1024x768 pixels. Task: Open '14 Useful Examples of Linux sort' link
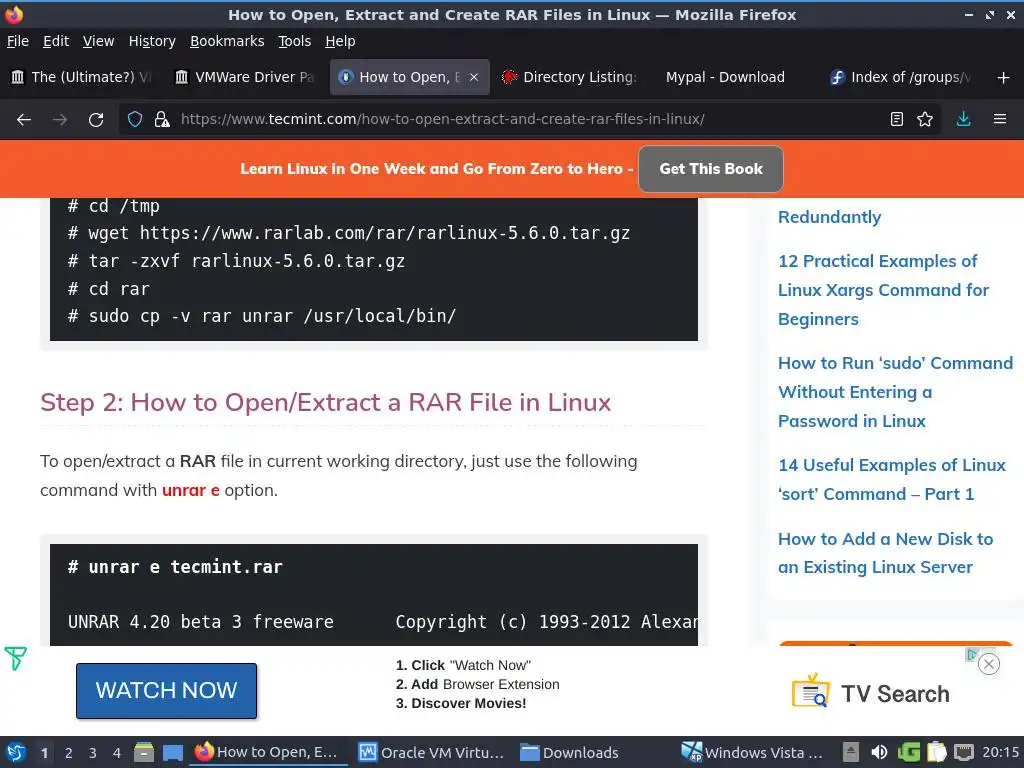click(x=891, y=479)
